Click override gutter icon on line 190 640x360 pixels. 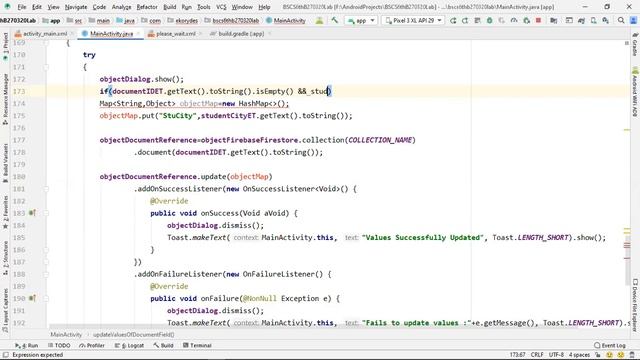[x=32, y=298]
